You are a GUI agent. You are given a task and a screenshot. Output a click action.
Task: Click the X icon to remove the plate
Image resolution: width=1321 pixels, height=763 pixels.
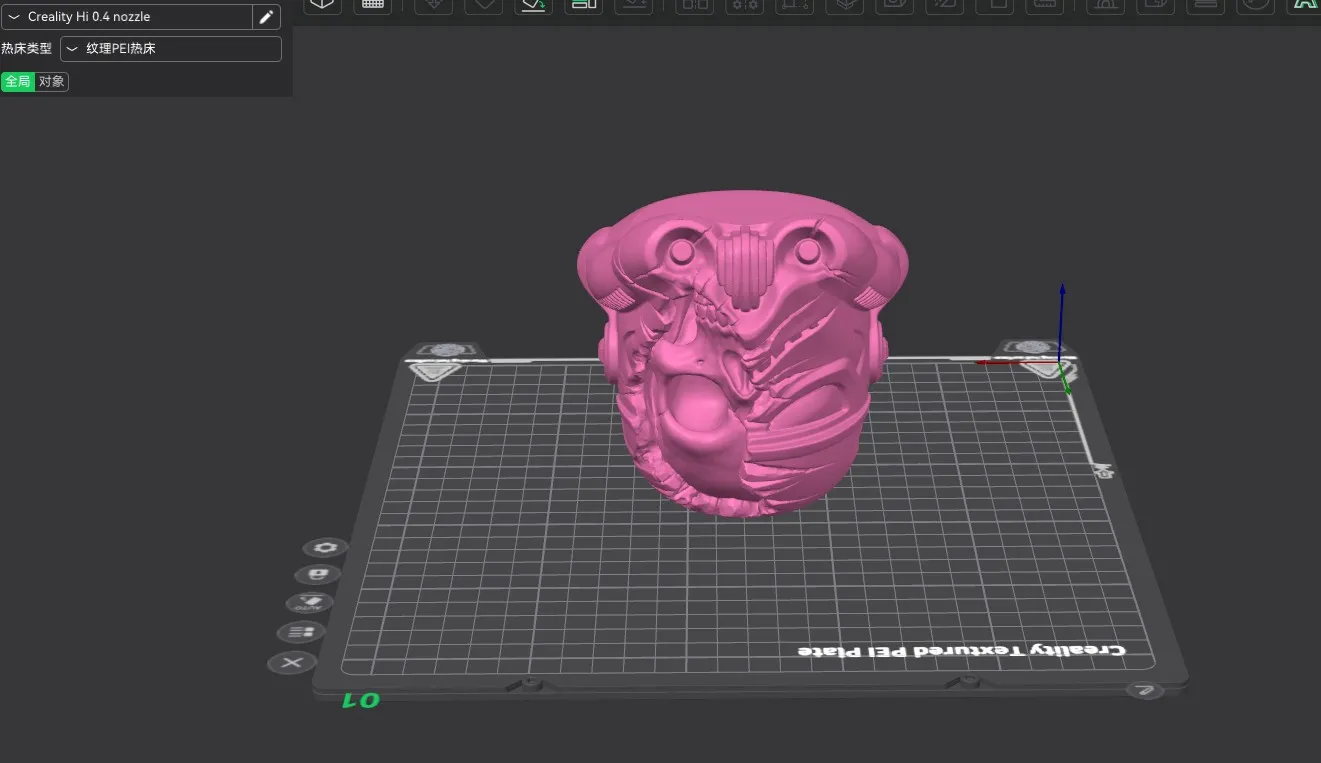292,663
